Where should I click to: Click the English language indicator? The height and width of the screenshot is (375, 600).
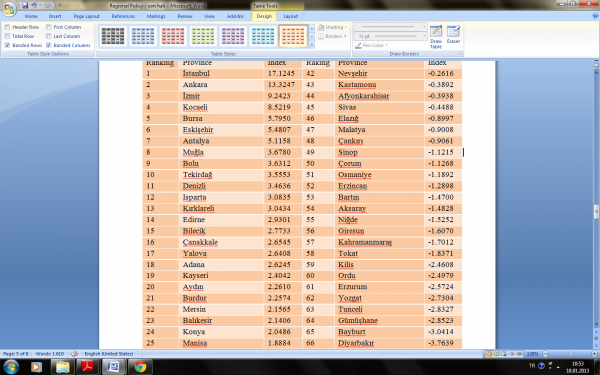tap(109, 354)
